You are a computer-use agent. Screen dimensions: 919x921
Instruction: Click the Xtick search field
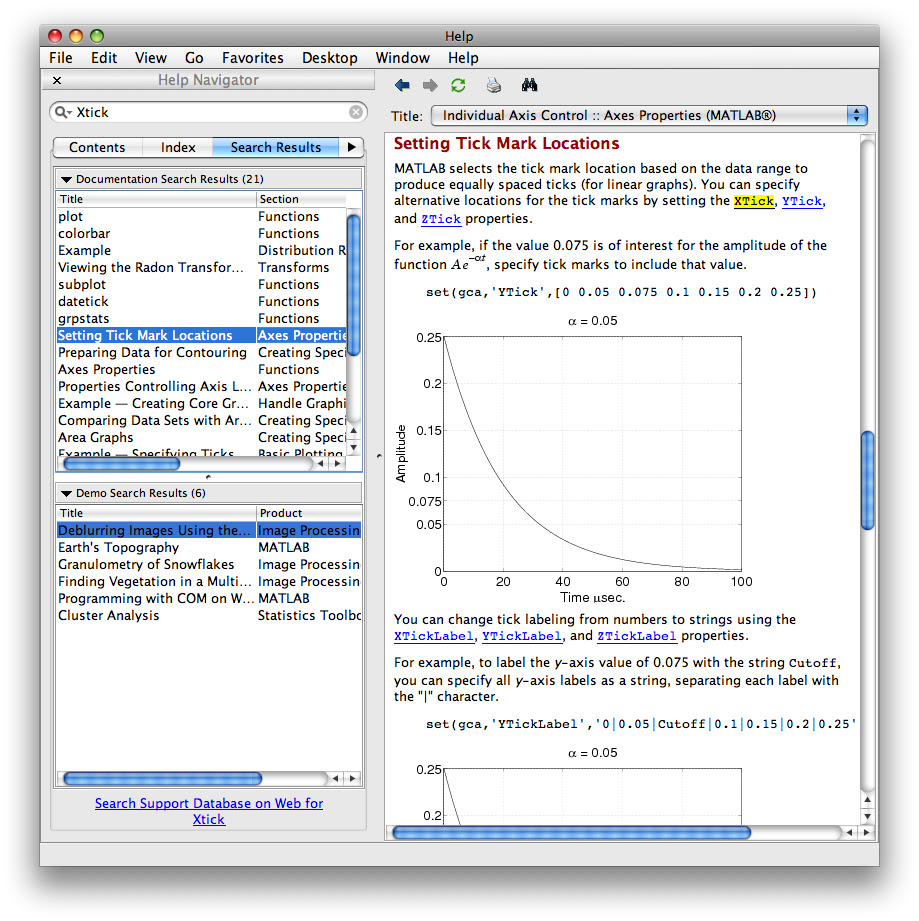tap(208, 112)
